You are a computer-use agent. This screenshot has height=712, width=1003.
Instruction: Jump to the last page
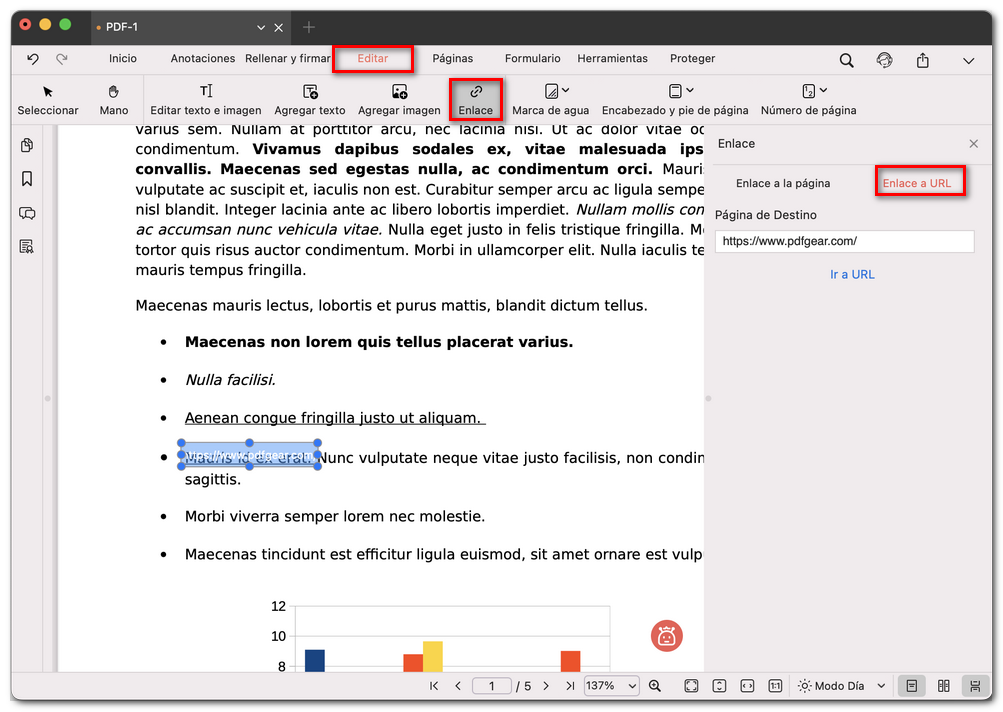pyautogui.click(x=570, y=686)
